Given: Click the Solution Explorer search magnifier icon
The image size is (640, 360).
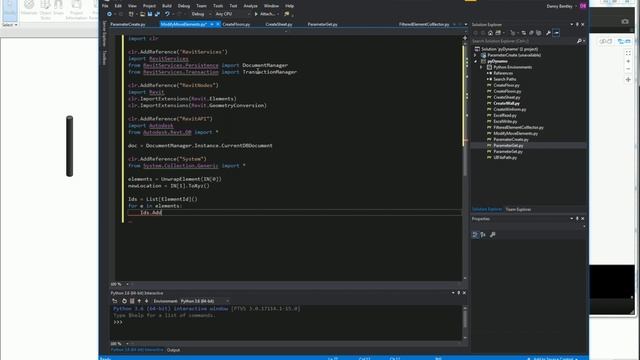Looking at the screenshot, I should tap(579, 41).
